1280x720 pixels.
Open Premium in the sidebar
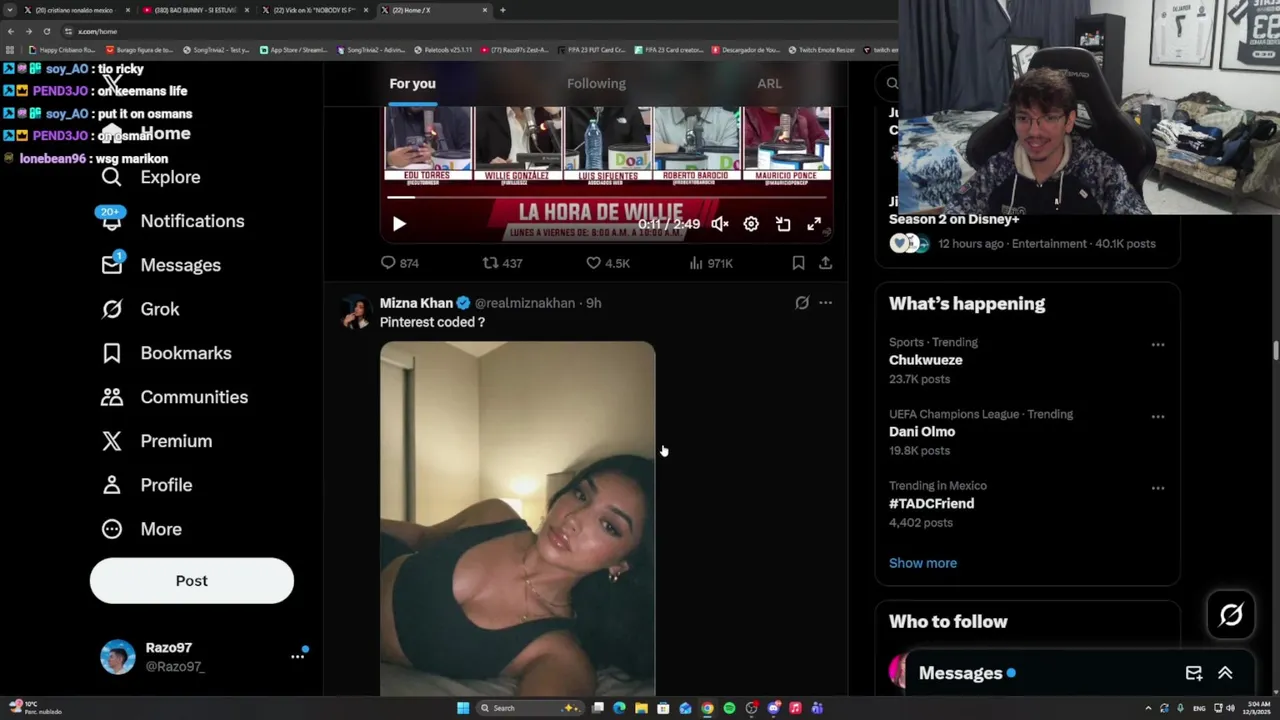pos(156,441)
